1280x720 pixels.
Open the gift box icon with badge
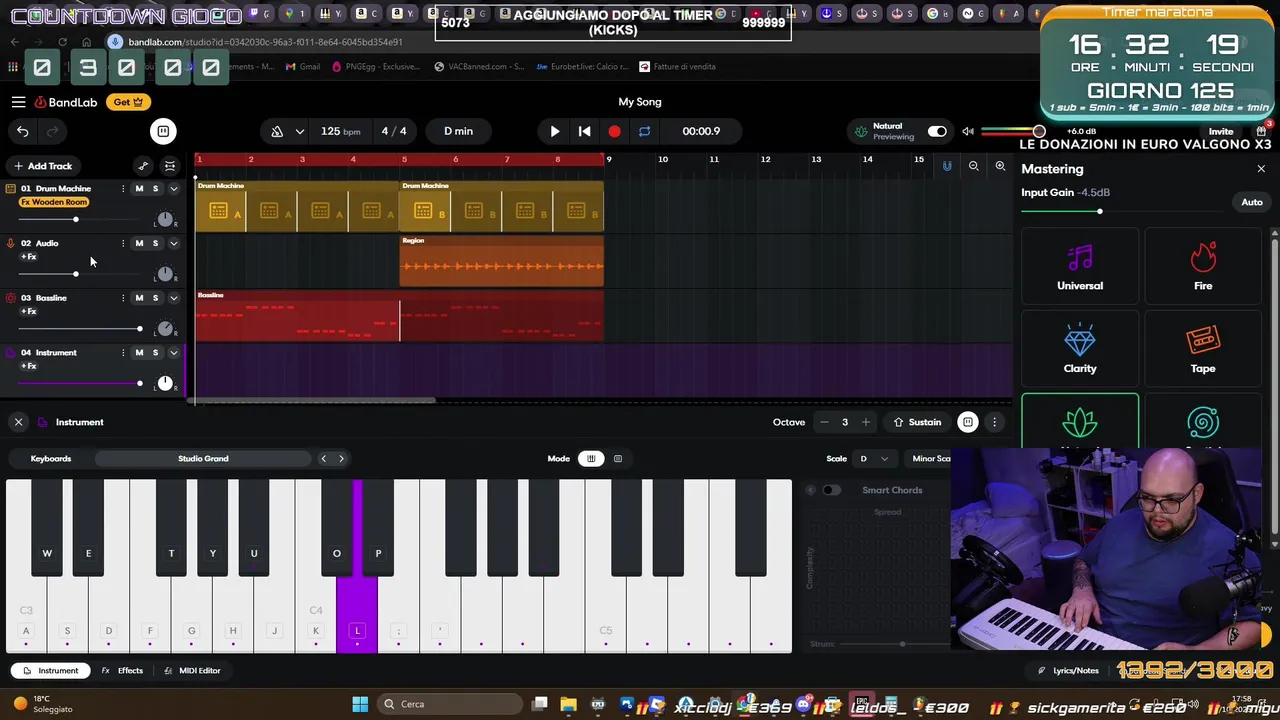point(1262,130)
